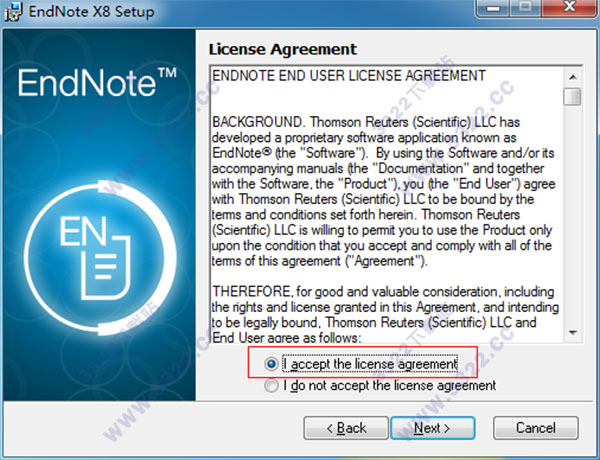The height and width of the screenshot is (460, 600).
Task: Click the license text scrollbar thumb
Action: tap(573, 96)
